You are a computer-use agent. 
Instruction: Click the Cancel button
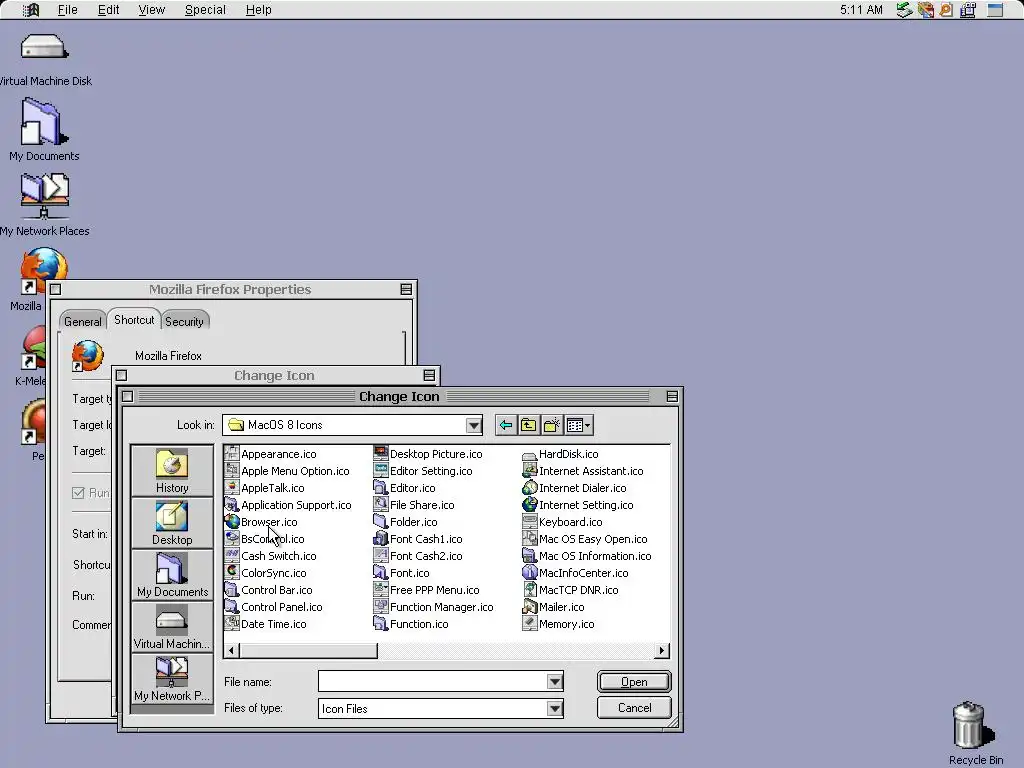[x=634, y=708]
